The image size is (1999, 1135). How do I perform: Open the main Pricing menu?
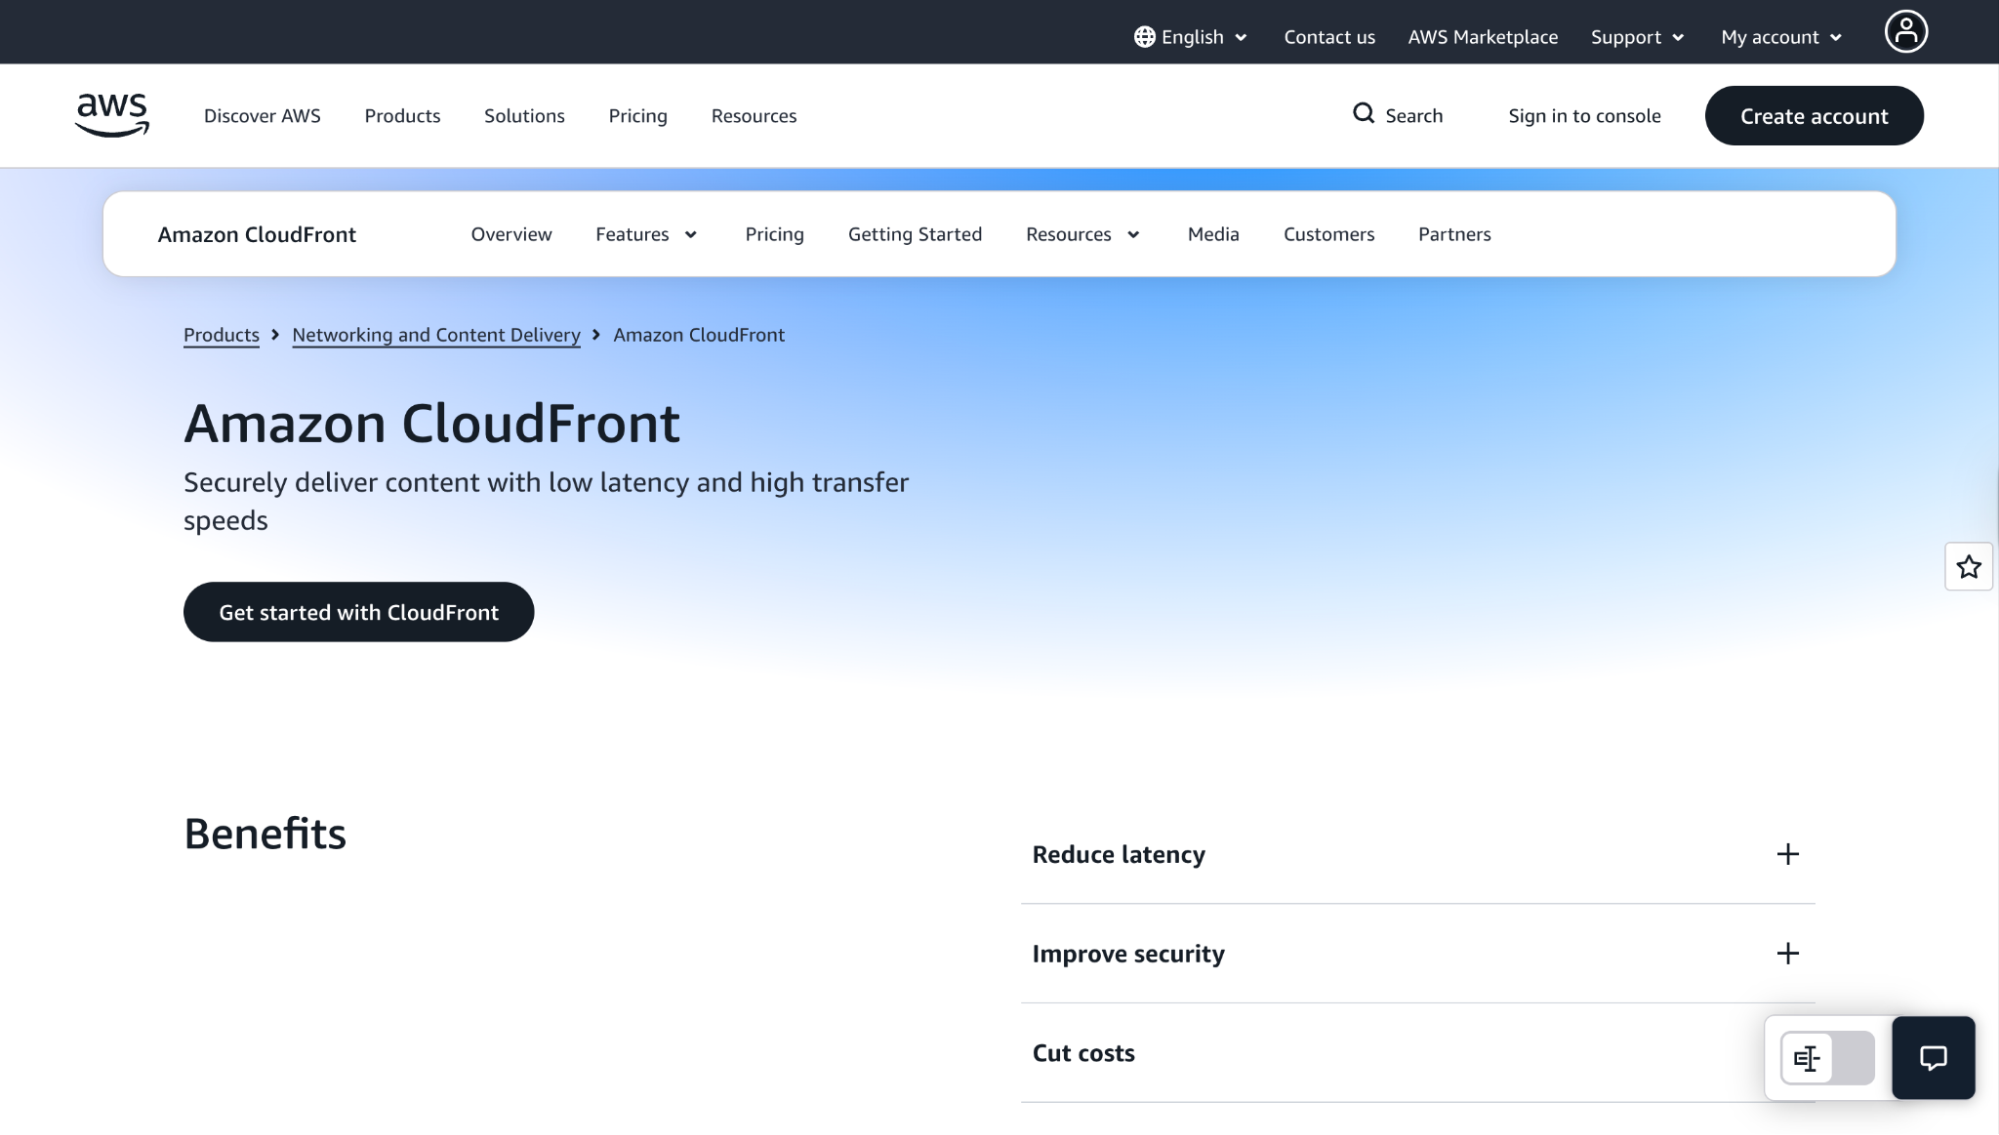(637, 116)
